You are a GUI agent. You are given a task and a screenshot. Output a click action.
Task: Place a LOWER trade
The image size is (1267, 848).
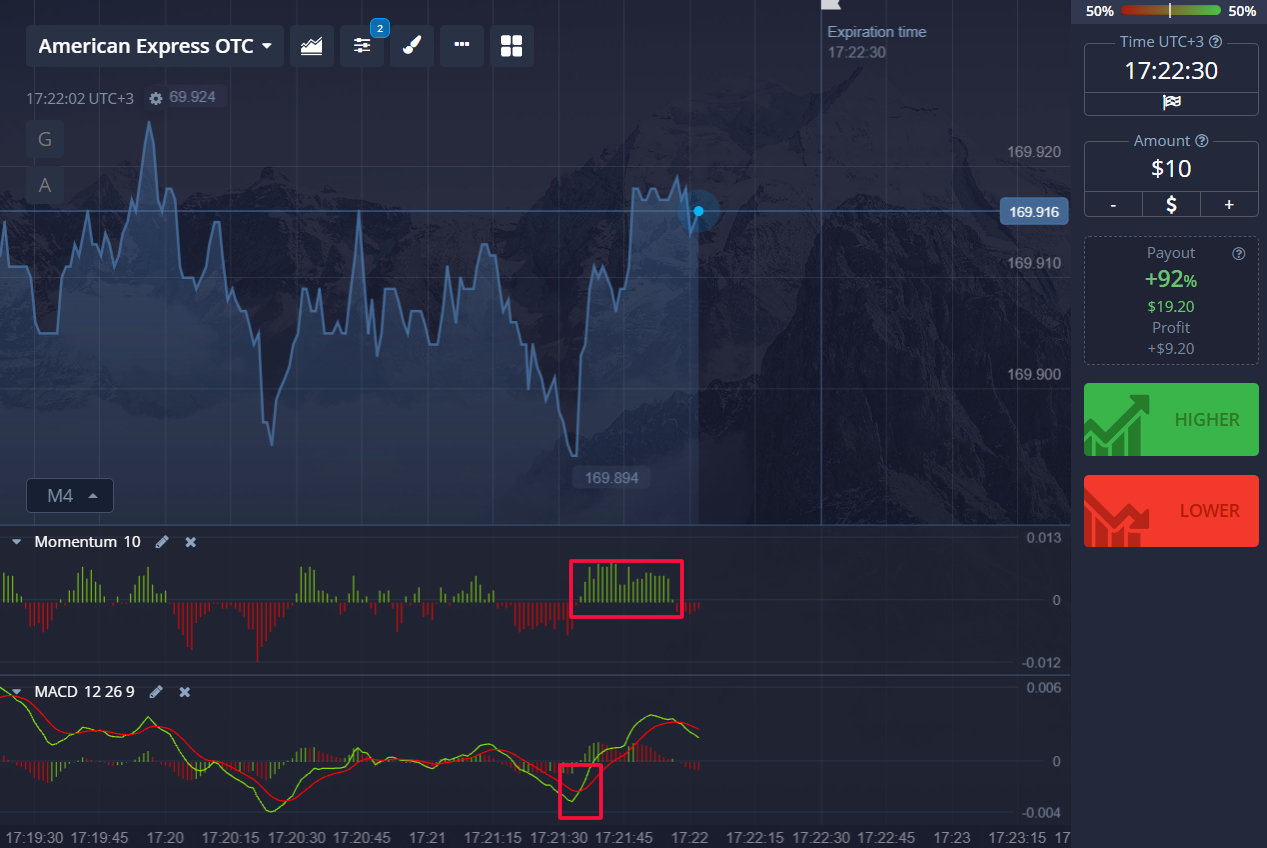[1171, 511]
